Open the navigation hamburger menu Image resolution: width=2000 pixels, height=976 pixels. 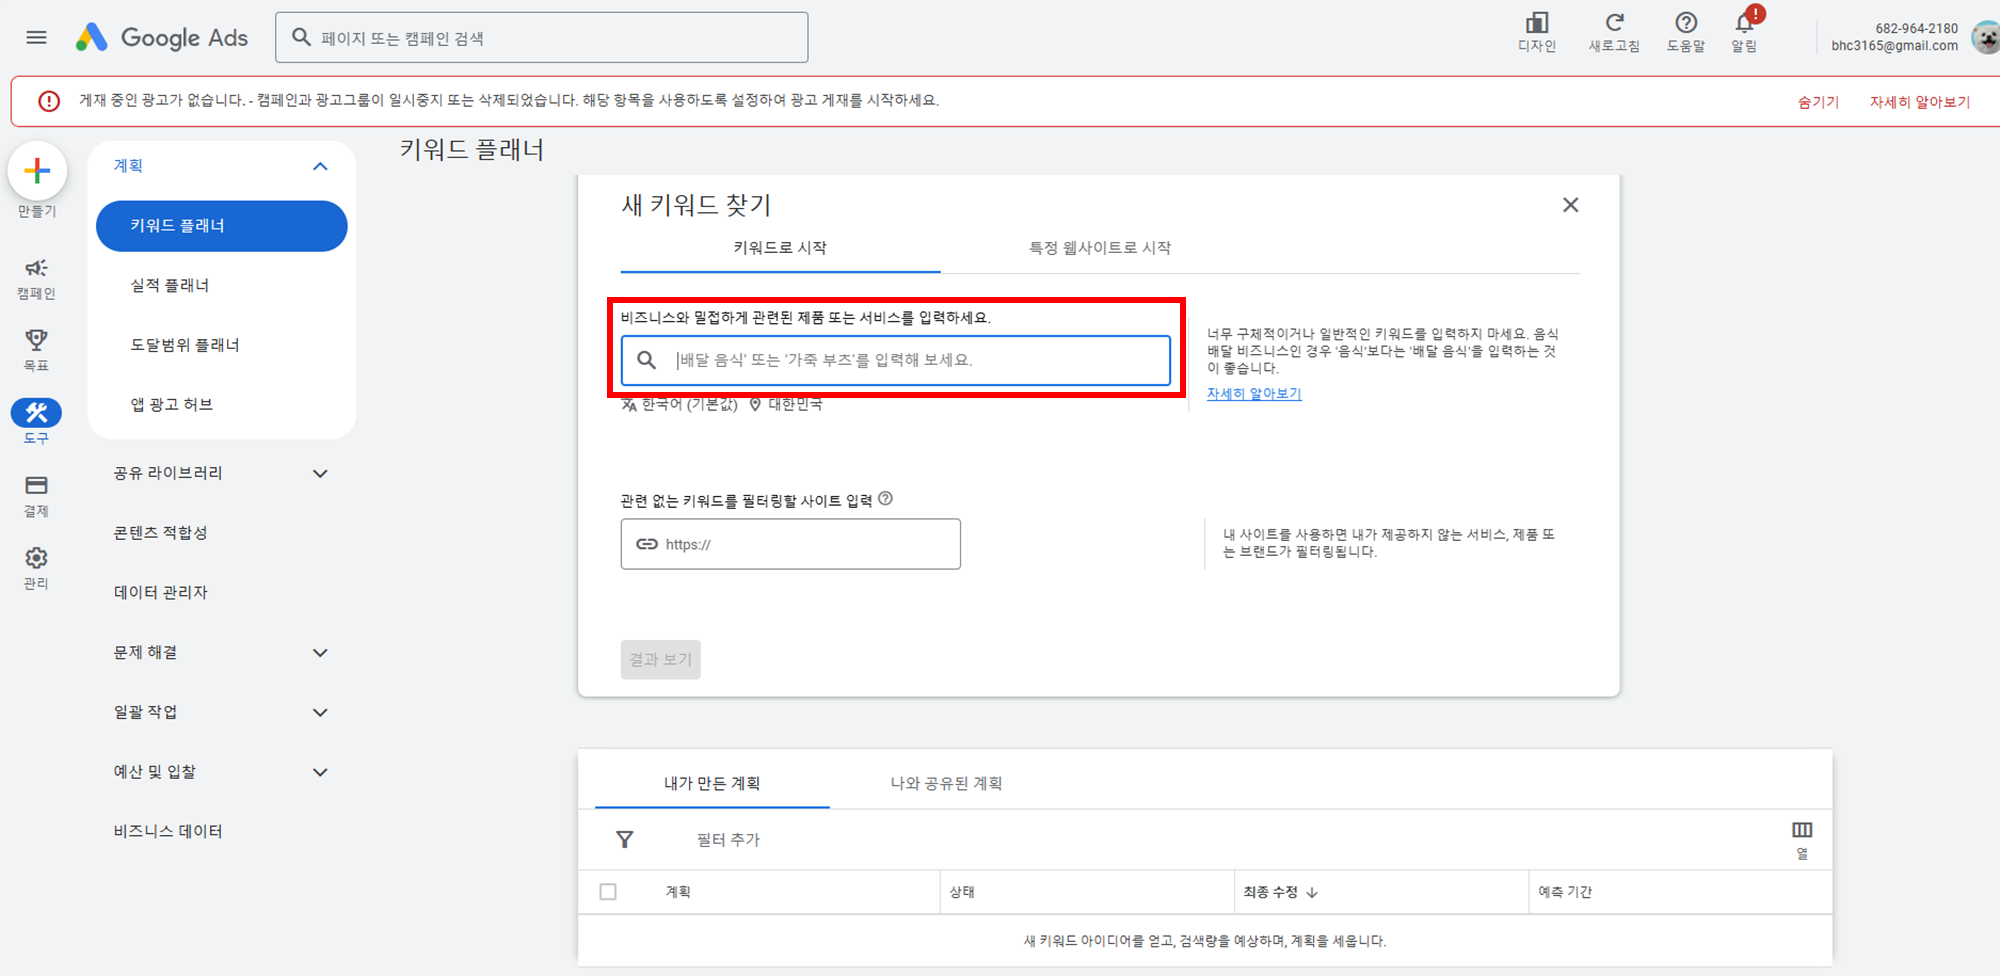[x=37, y=37]
